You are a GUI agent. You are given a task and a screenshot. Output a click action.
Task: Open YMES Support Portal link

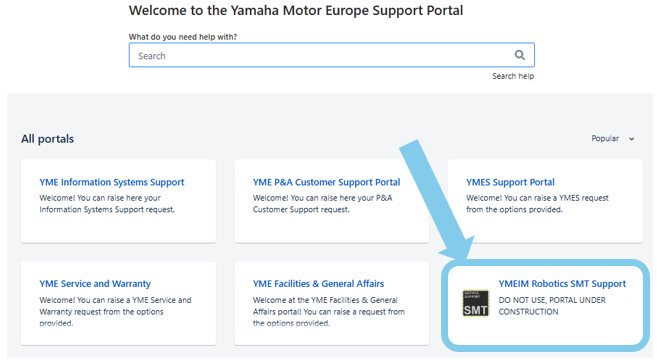coord(510,182)
